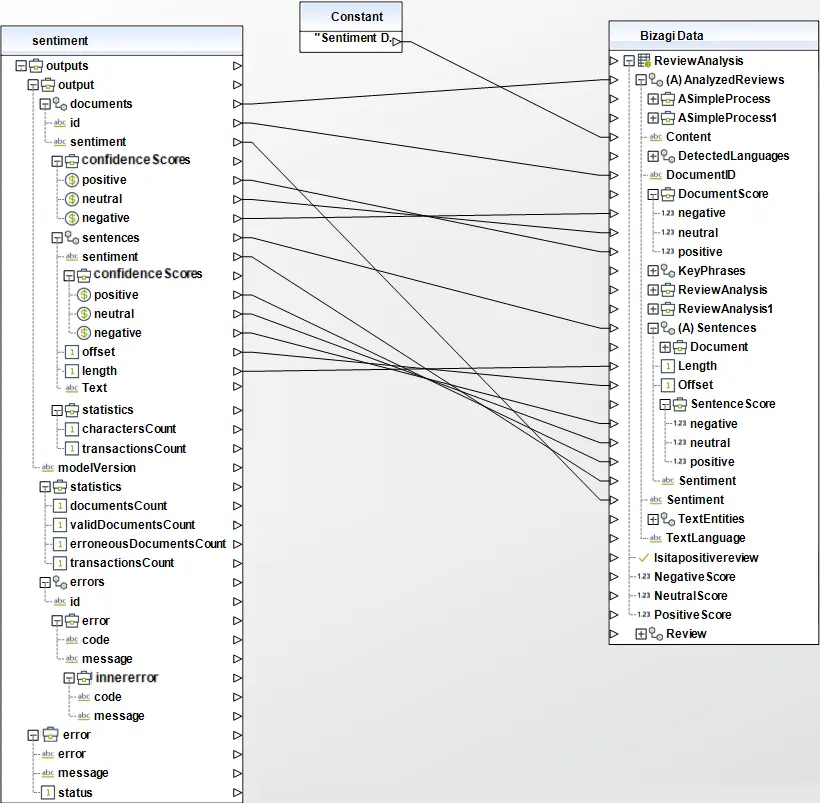
Task: Click the charactersCount integer icon
Action: (x=72, y=429)
